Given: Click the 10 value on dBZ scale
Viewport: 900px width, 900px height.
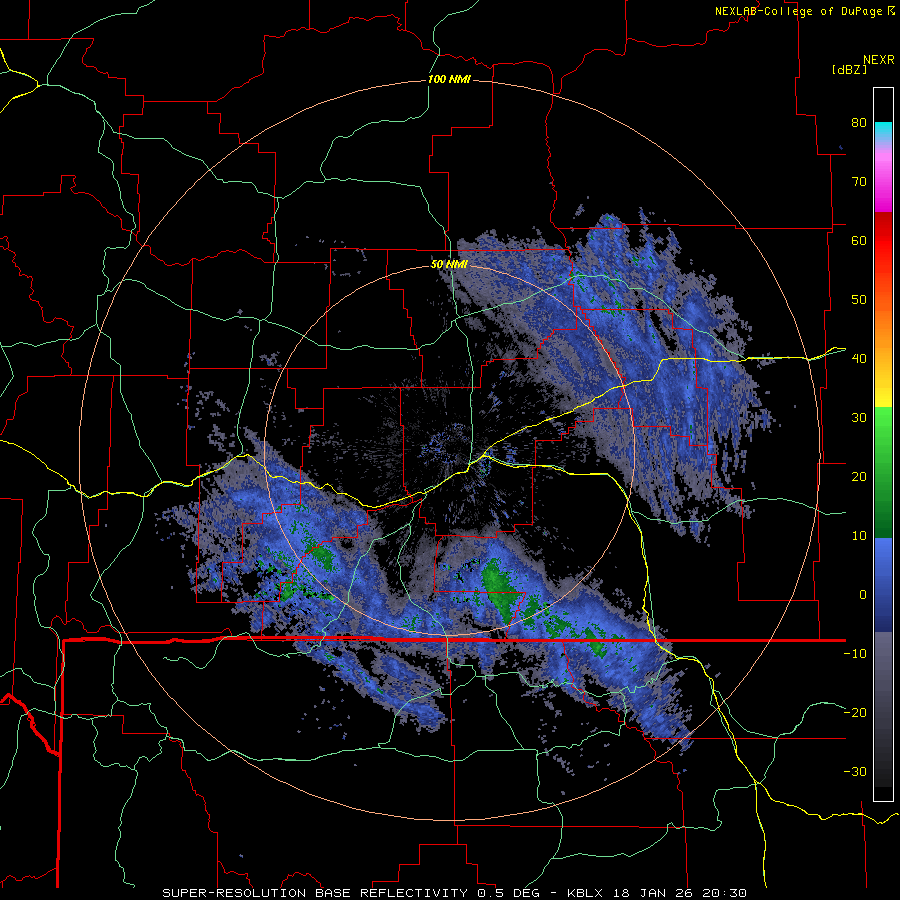Looking at the screenshot, I should coord(859,536).
